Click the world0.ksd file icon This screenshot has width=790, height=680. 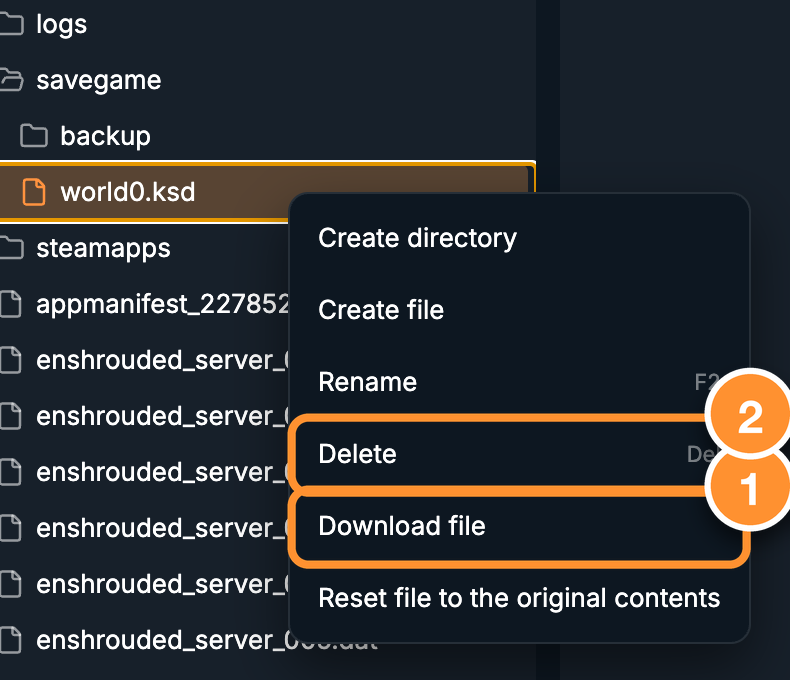(x=34, y=192)
